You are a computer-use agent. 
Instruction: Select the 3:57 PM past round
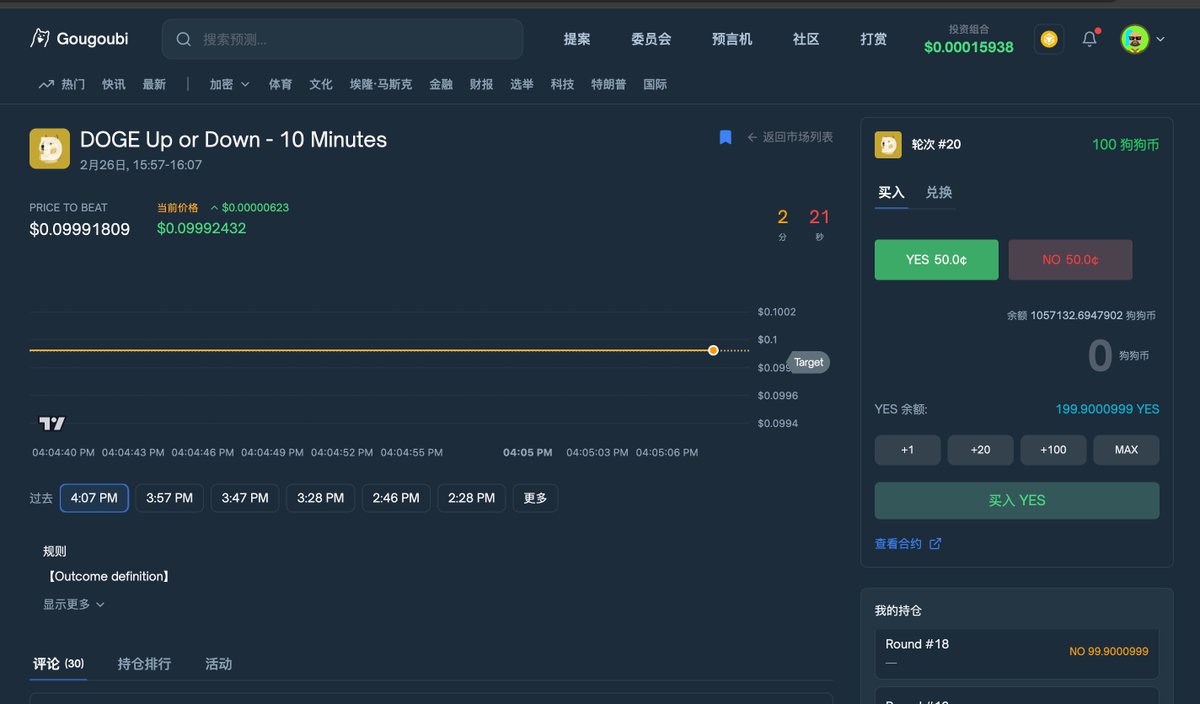pyautogui.click(x=170, y=498)
